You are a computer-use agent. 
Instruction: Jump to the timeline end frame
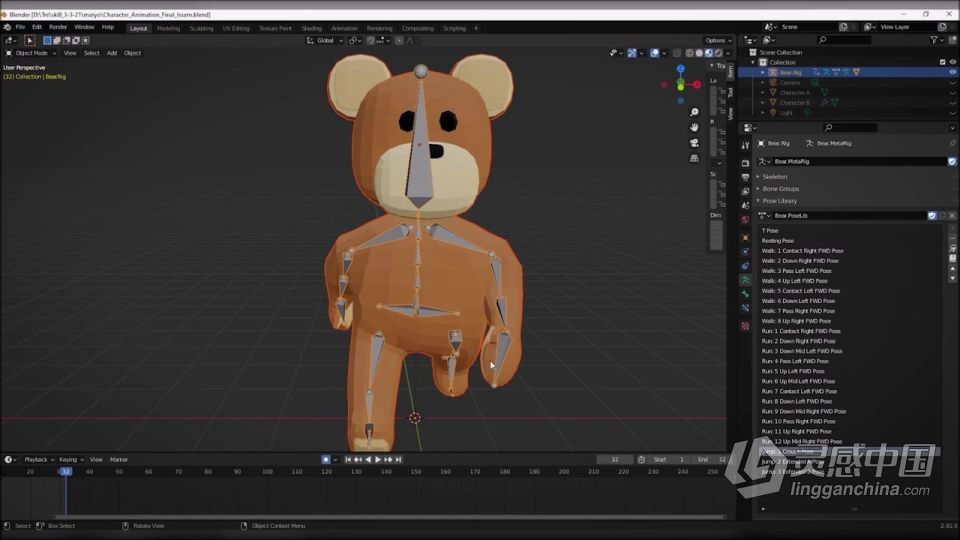[399, 459]
